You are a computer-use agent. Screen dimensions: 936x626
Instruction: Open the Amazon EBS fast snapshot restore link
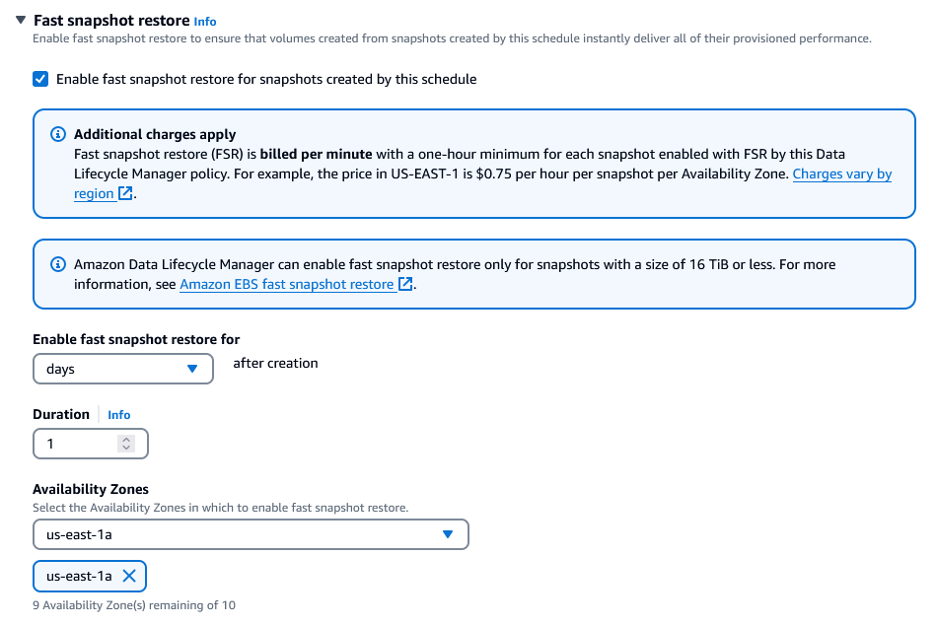(x=288, y=284)
